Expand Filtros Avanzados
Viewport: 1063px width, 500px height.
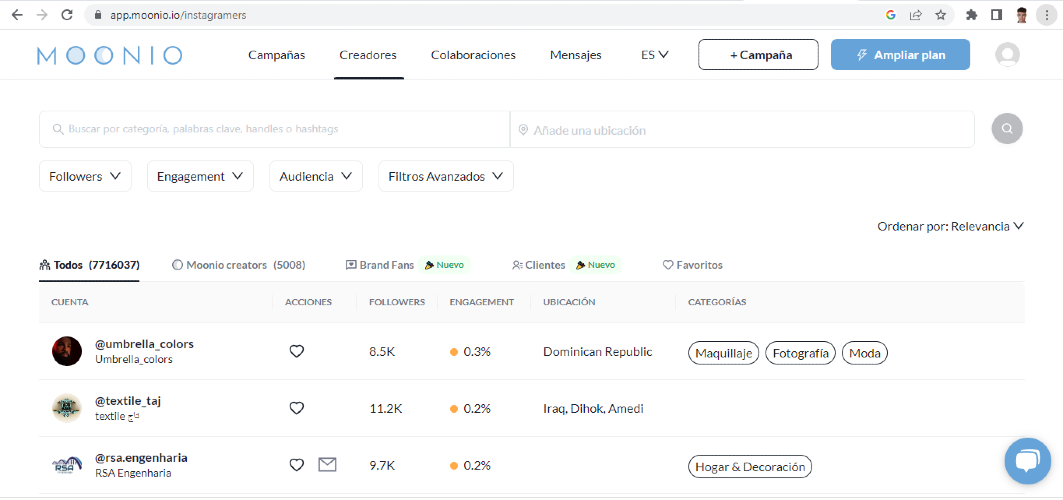coord(445,176)
